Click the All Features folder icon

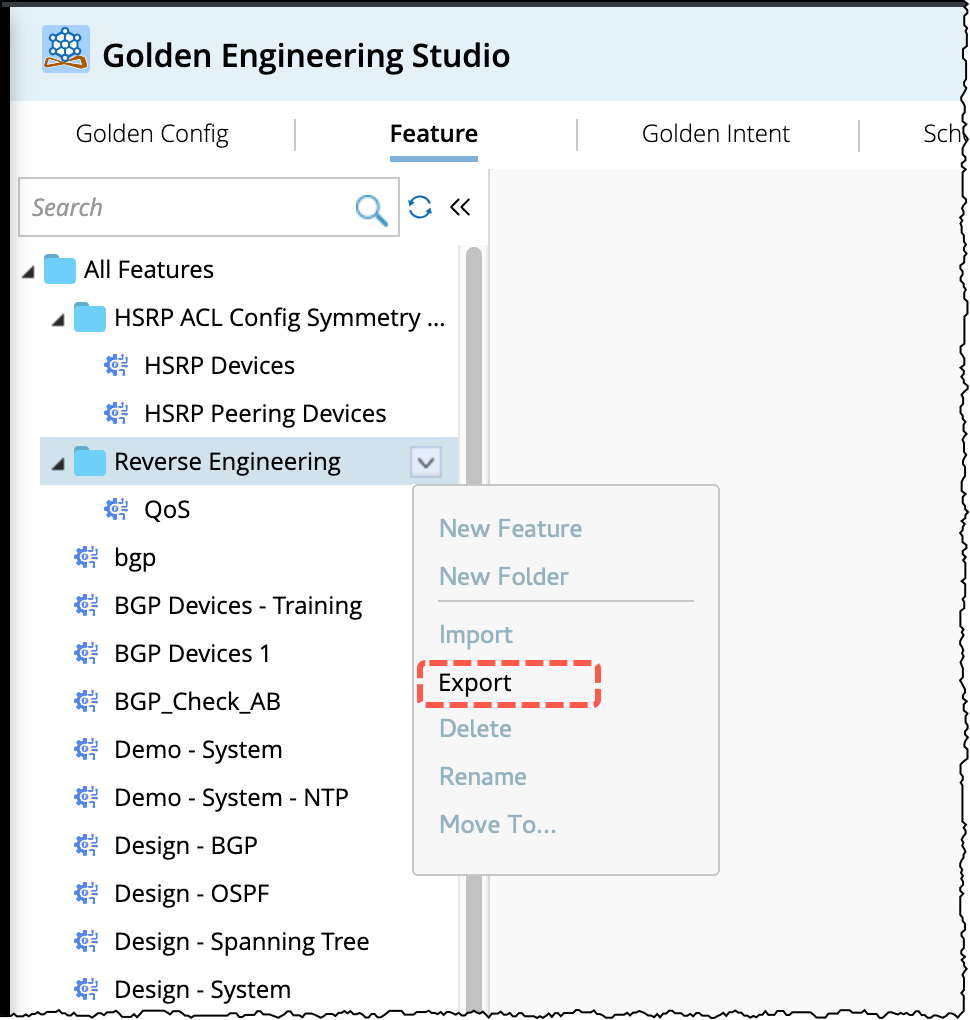(60, 270)
